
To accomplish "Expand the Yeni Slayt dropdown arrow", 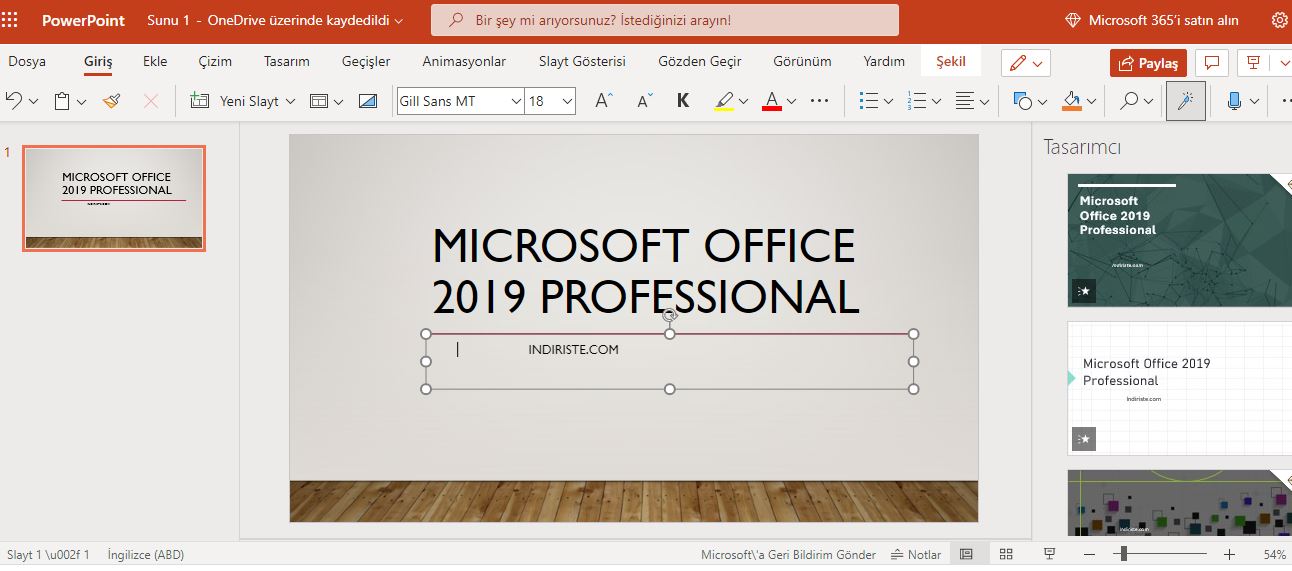I will click(291, 101).
